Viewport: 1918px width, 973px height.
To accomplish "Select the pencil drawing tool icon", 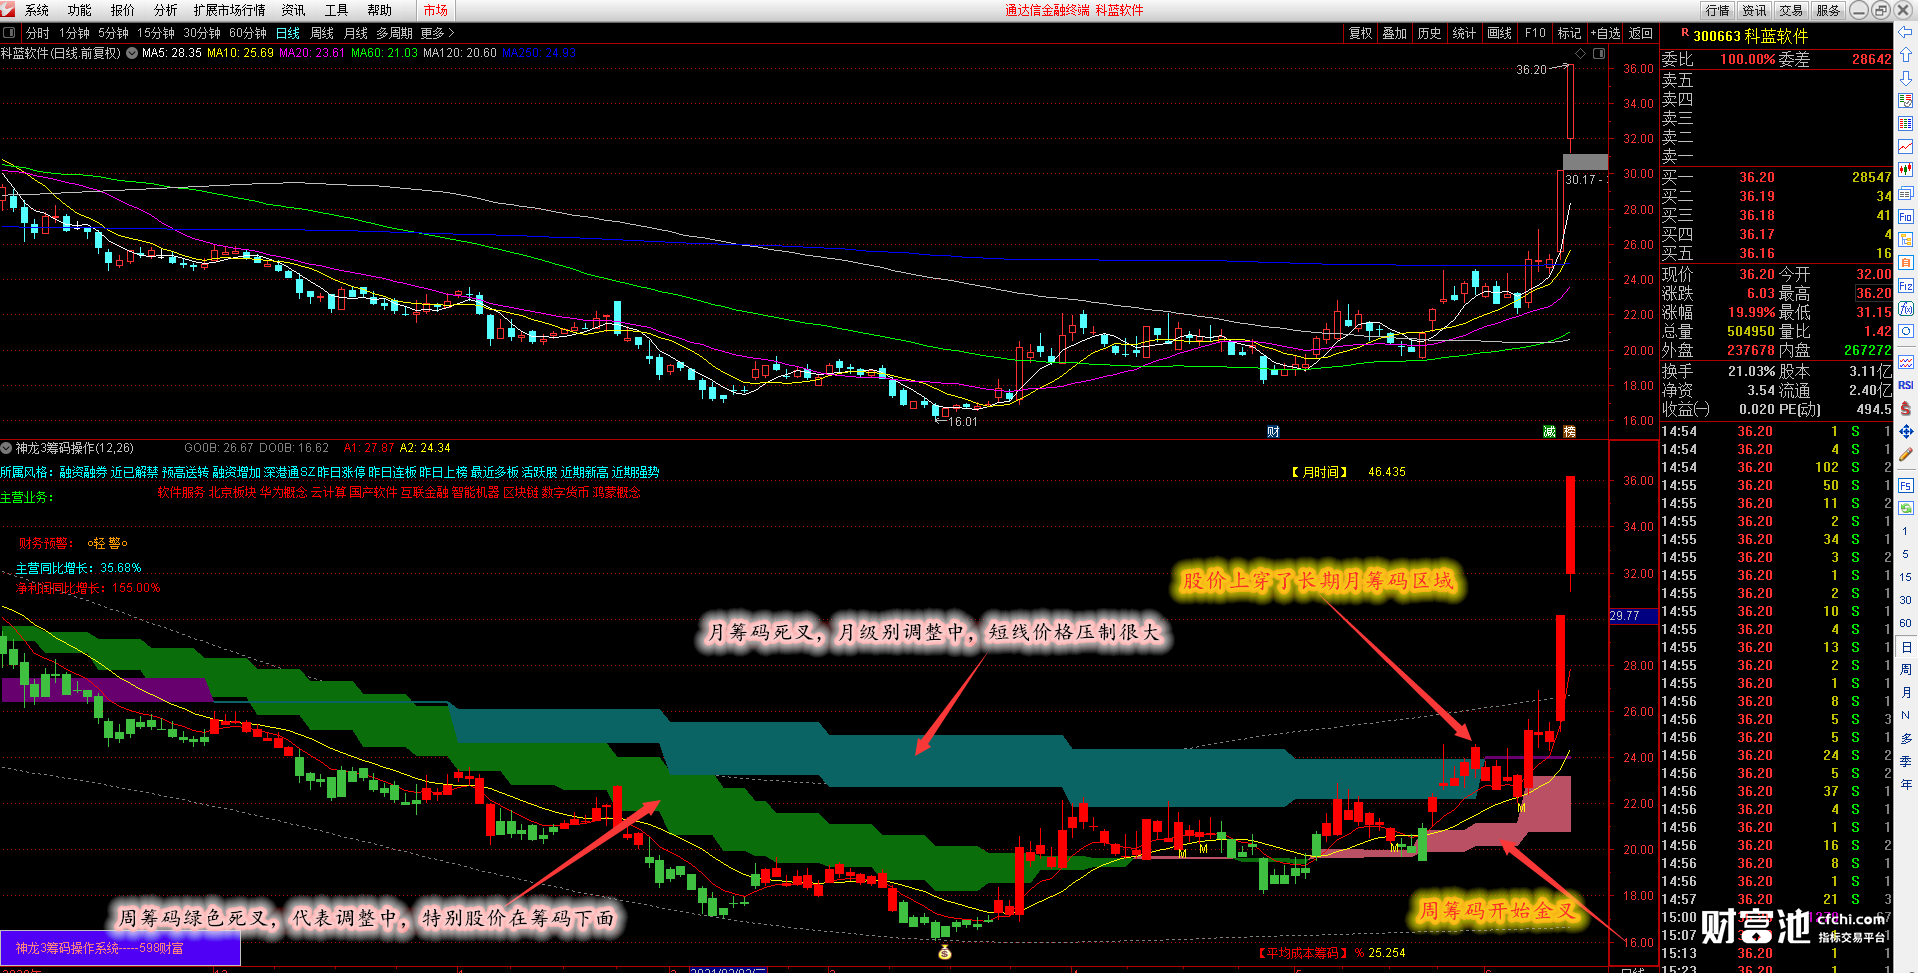I will click(x=1905, y=455).
